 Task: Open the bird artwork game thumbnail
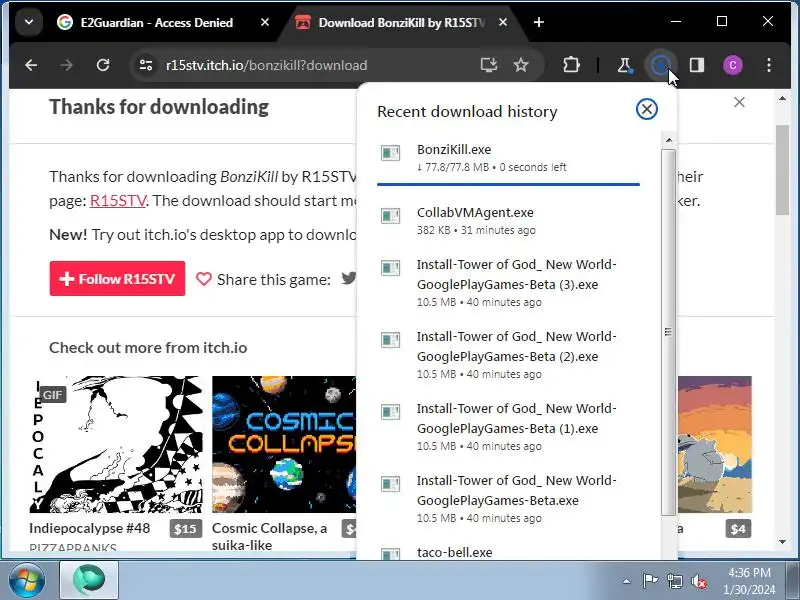click(715, 444)
